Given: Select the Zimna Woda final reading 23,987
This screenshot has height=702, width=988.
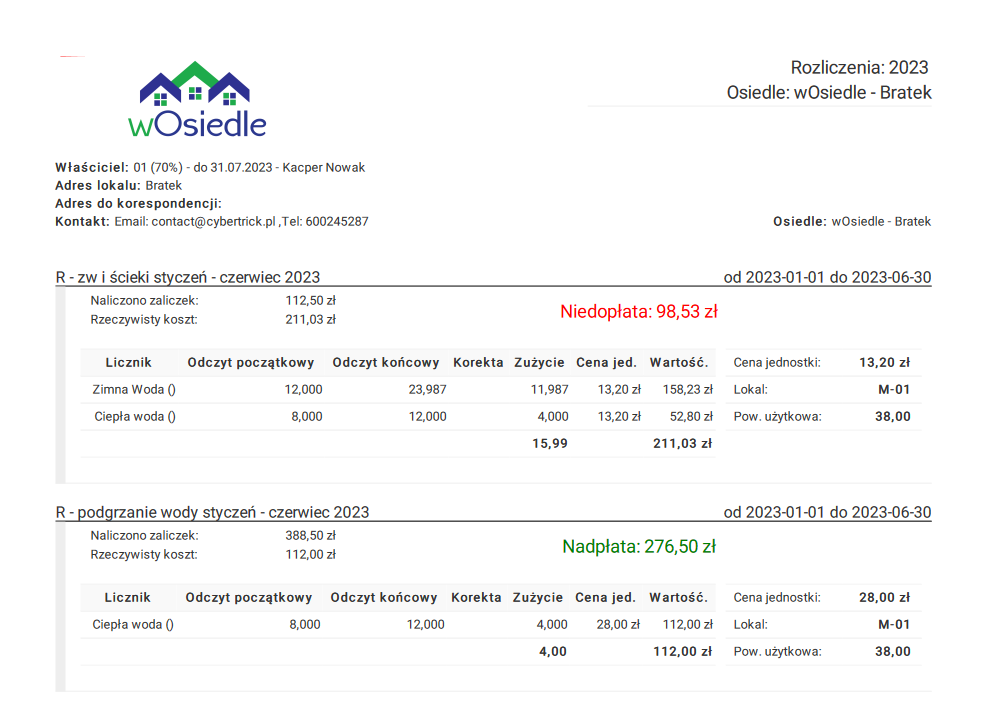Looking at the screenshot, I should pos(427,390).
